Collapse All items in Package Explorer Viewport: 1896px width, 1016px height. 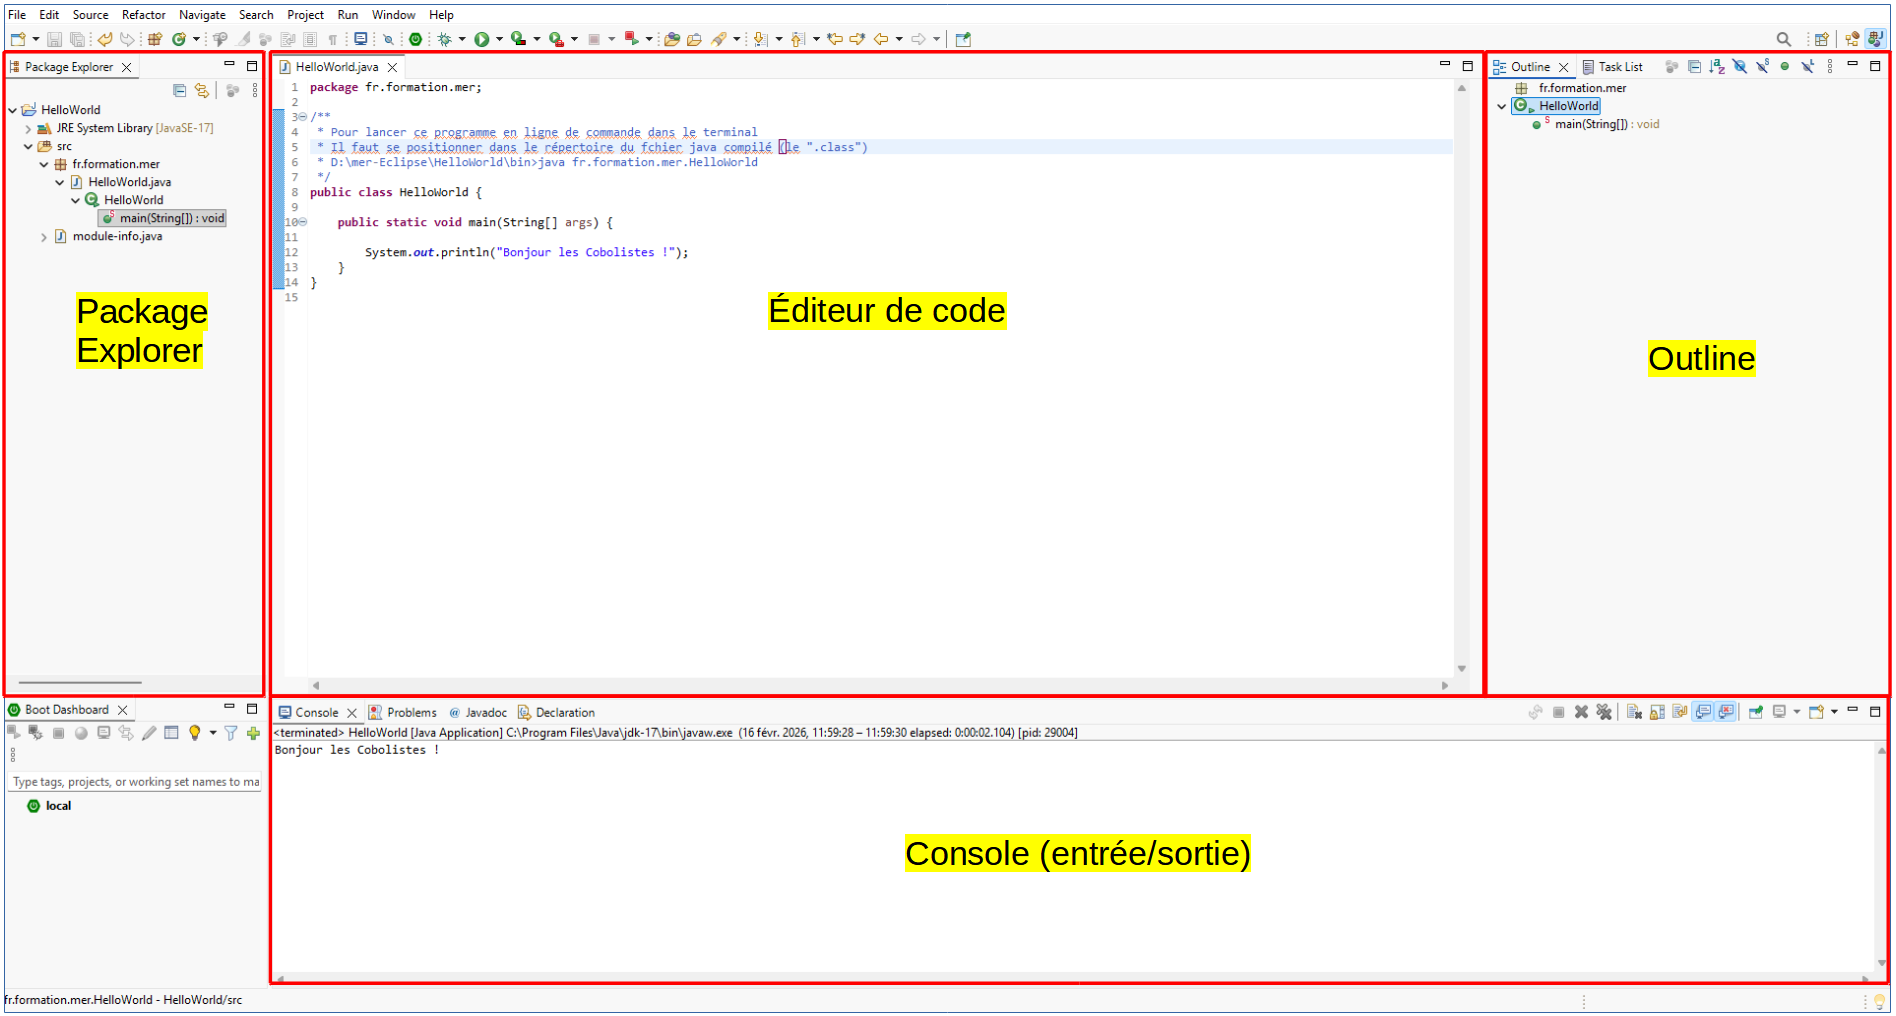click(179, 90)
